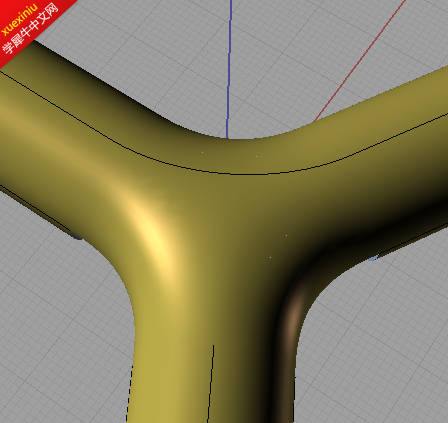Pick the dark brown fillet on right crotch
This screenshot has width=448, height=423.
click(293, 317)
